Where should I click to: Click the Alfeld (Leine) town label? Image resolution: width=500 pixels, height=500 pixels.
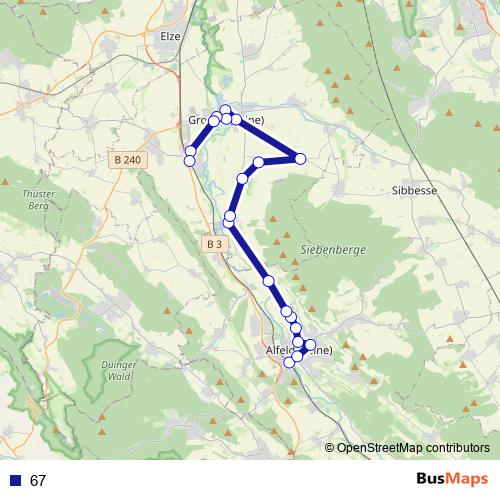[299, 350]
